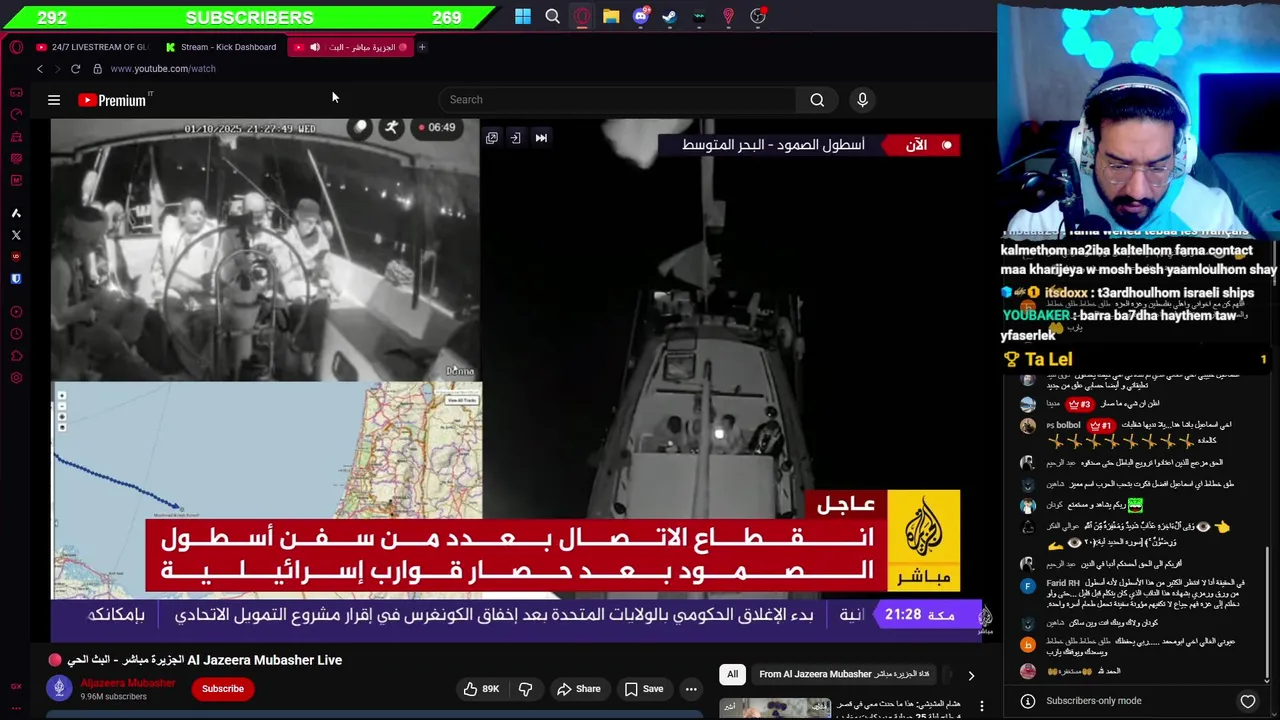This screenshot has width=1280, height=720.
Task: Click the youtube.com/watch address bar
Action: [163, 69]
